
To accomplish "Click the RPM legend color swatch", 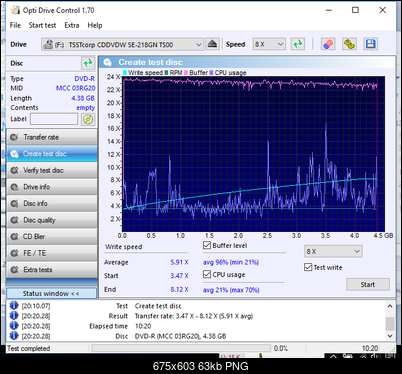I will tap(166, 72).
